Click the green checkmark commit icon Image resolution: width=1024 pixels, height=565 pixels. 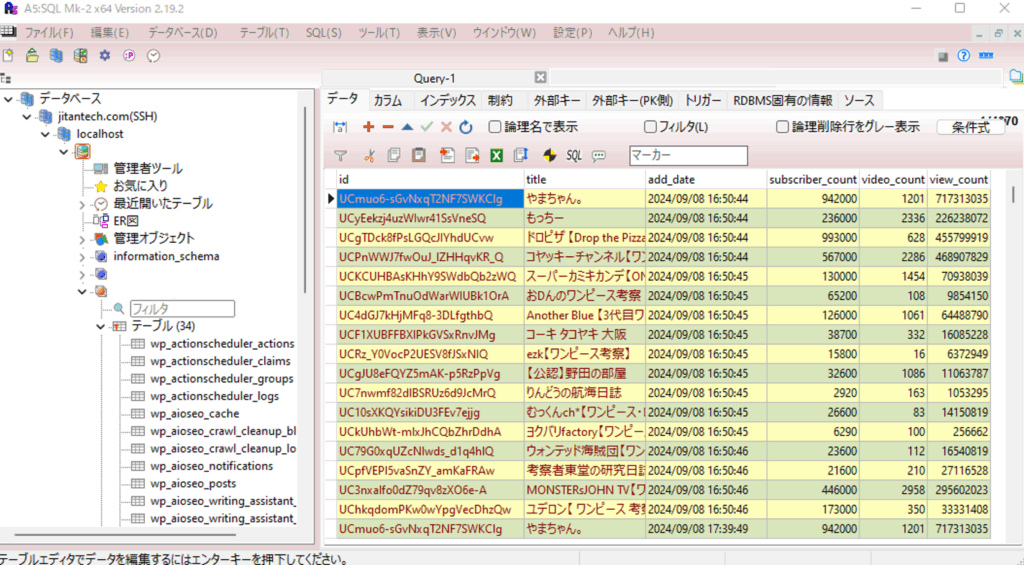pyautogui.click(x=426, y=127)
